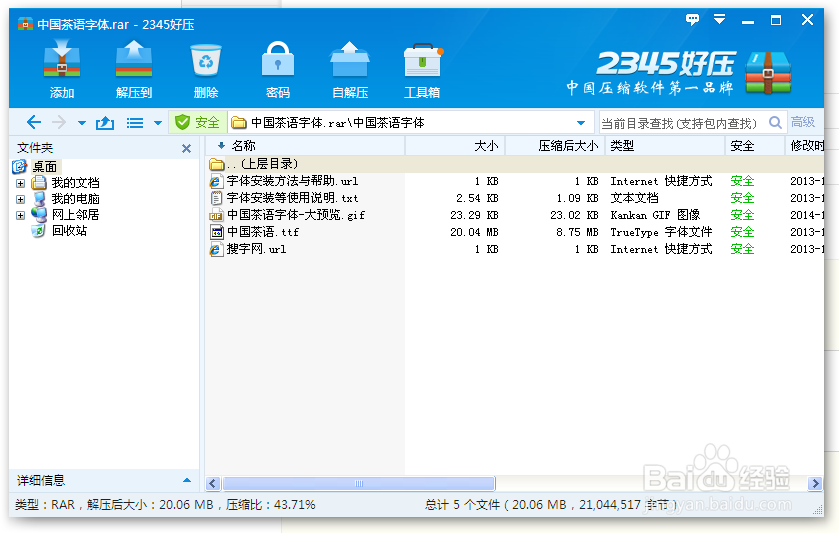Click the text file icon of 字体安装等使用说明.txt
This screenshot has height=533, width=839.
coord(216,198)
